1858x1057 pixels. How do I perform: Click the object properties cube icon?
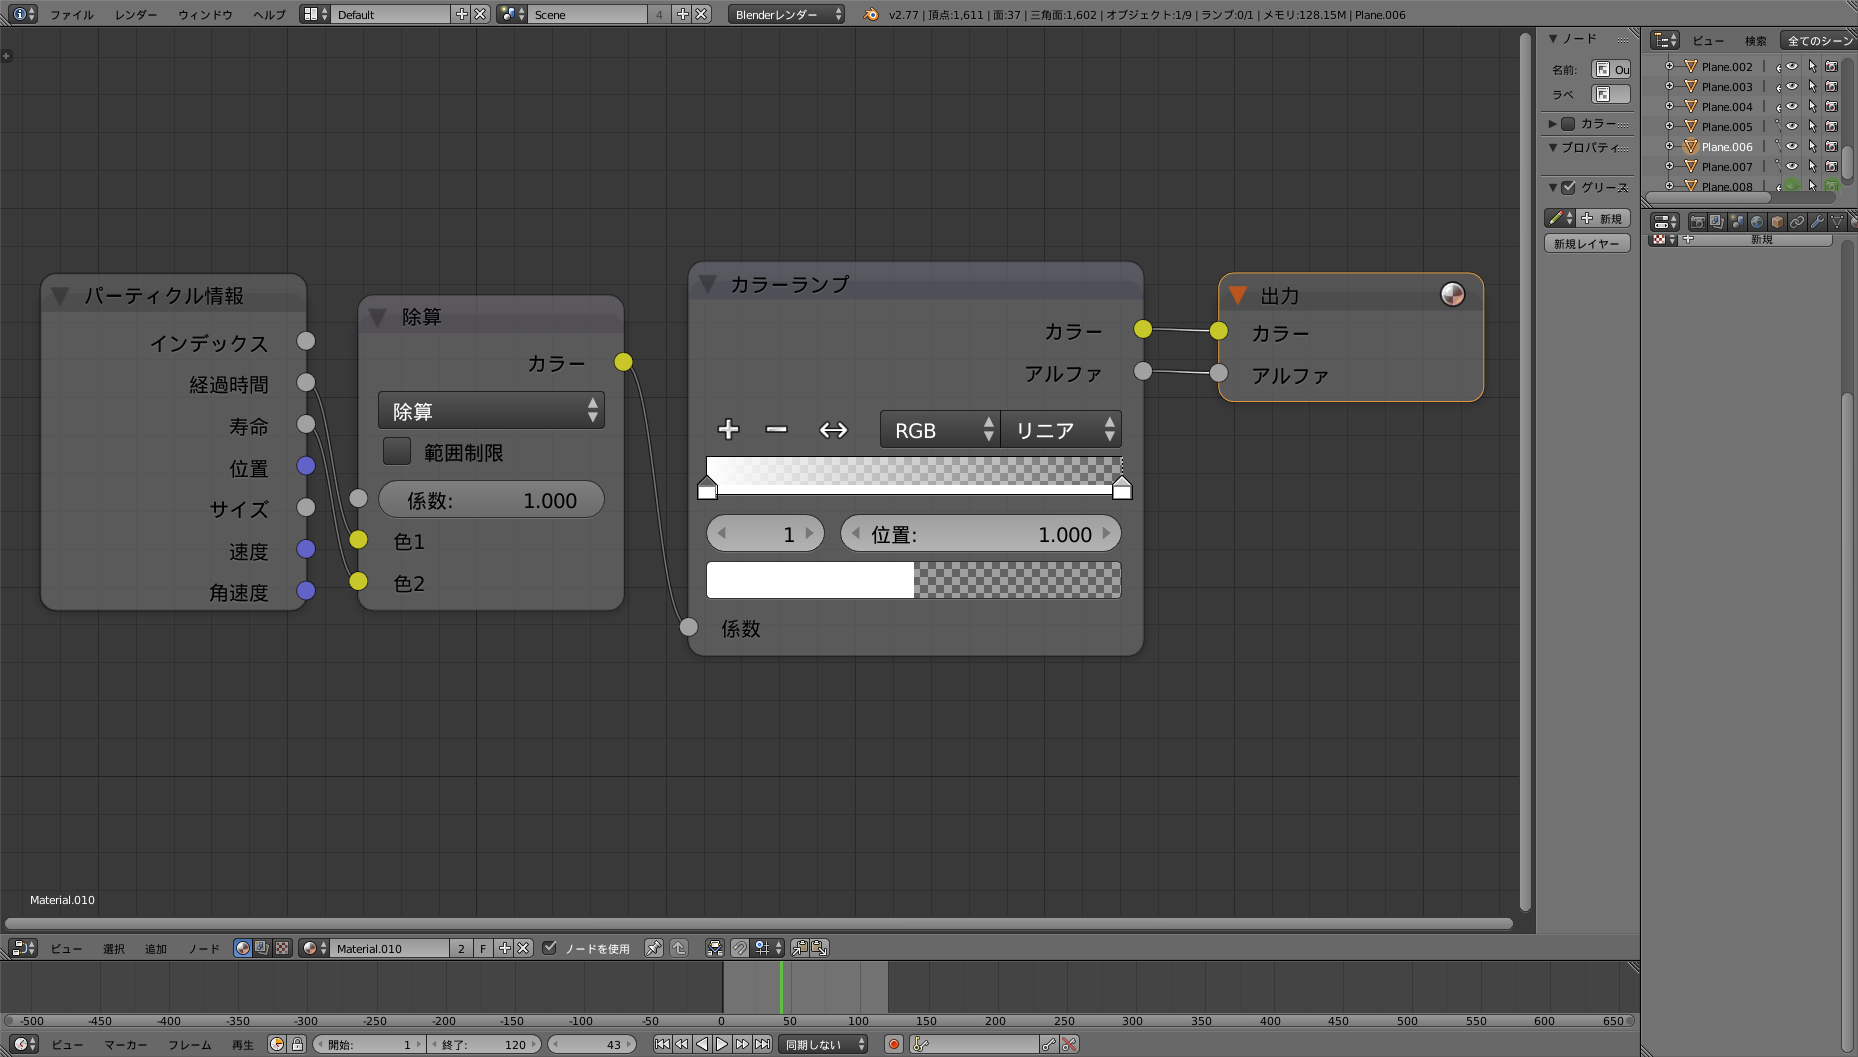click(1777, 222)
